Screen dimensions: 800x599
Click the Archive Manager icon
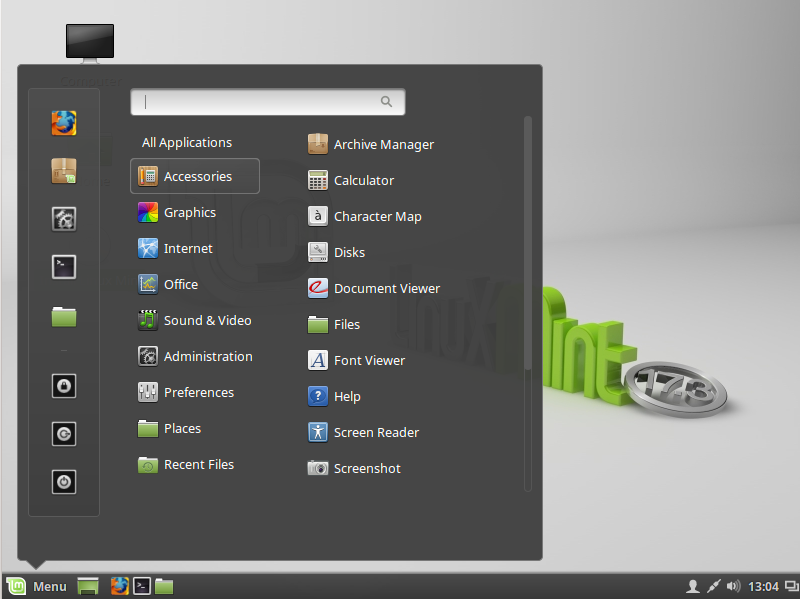[x=318, y=144]
